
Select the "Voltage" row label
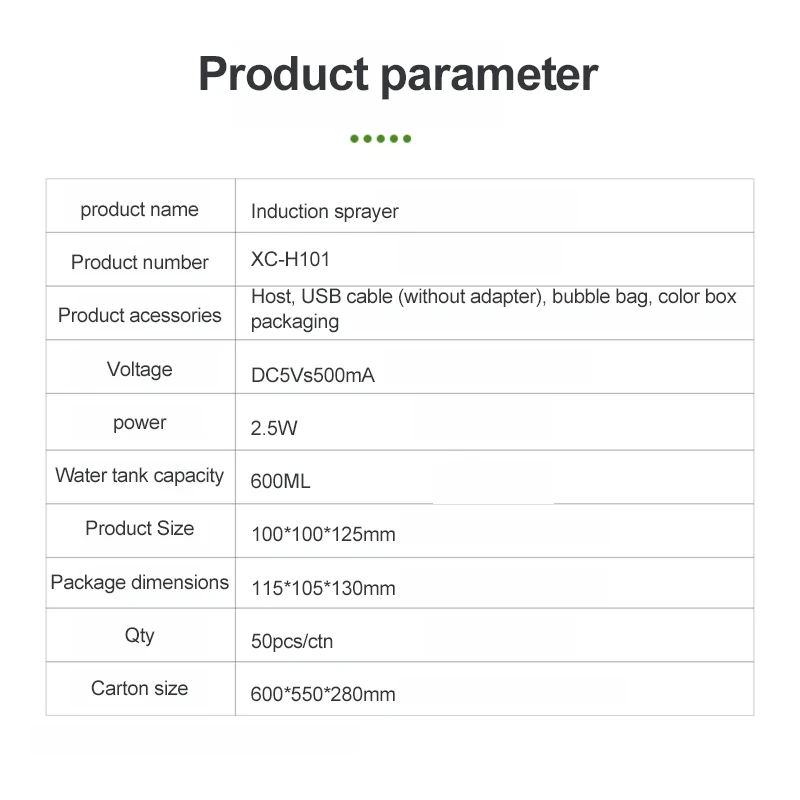[139, 369]
